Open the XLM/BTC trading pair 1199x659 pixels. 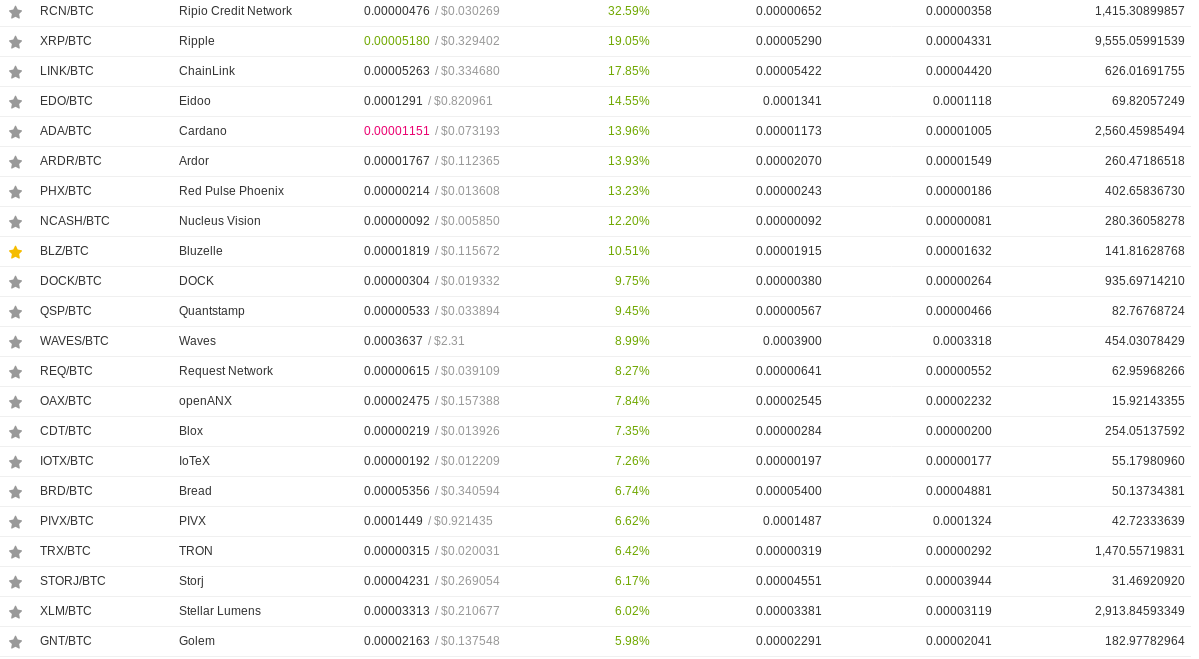(x=66, y=611)
